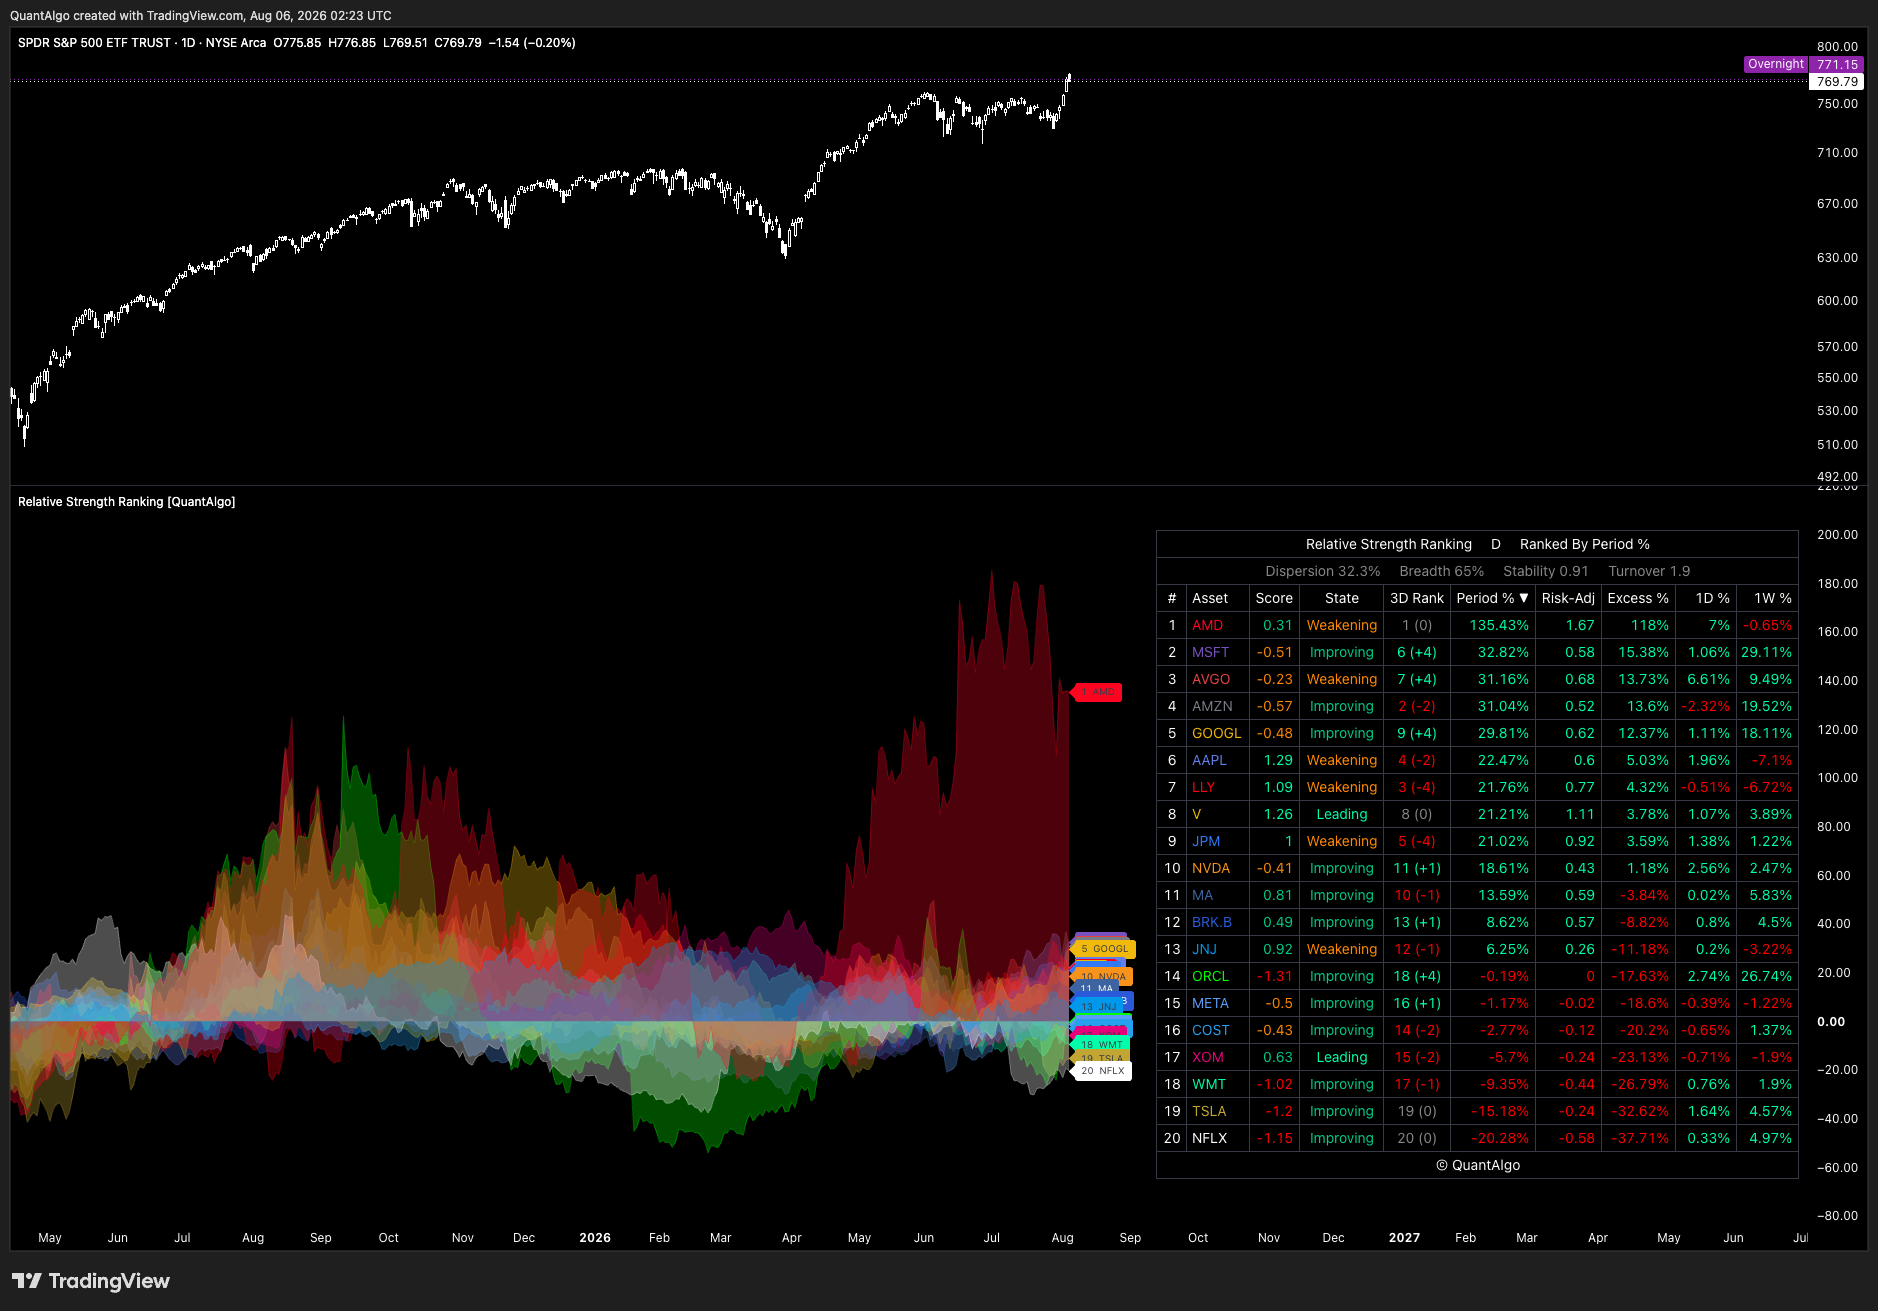Click the Breadth 65% statistic

pos(1441,571)
